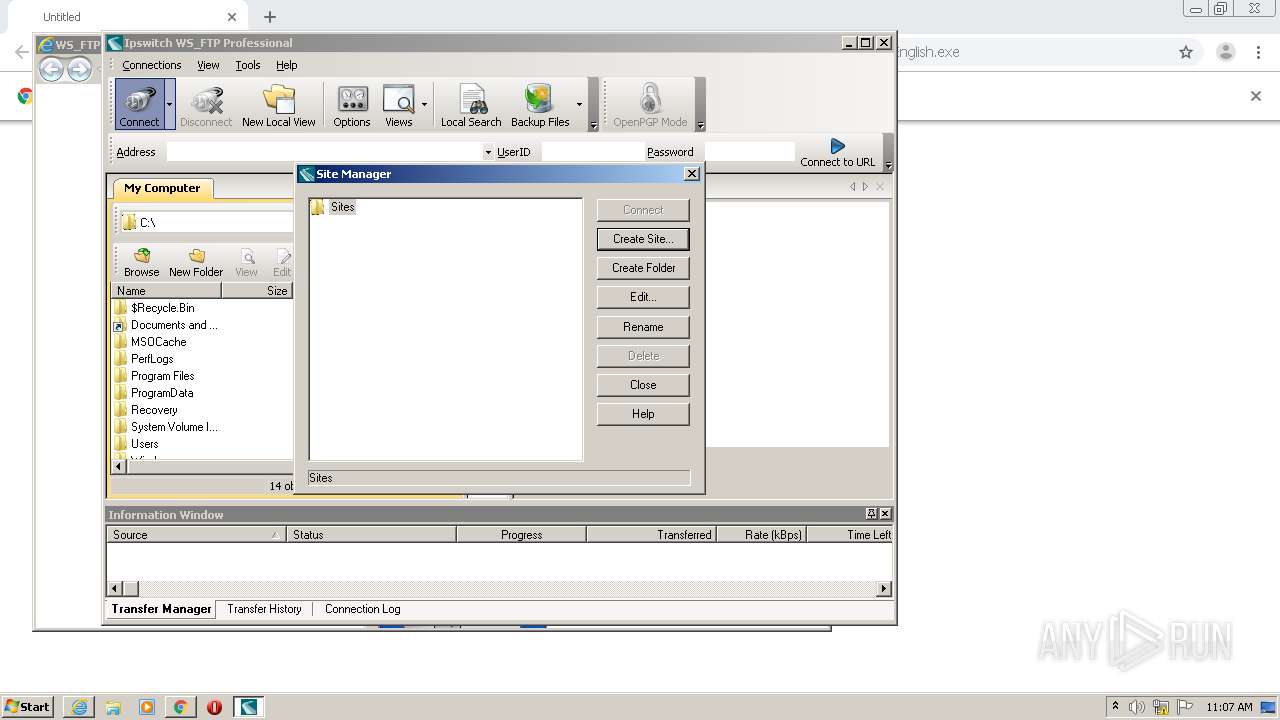The height and width of the screenshot is (720, 1280).
Task: Click the Status column header
Action: [x=371, y=535]
